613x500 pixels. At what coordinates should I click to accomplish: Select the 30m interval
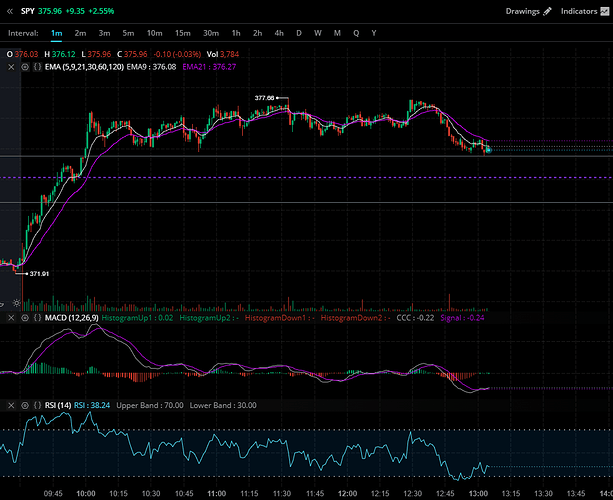(211, 33)
